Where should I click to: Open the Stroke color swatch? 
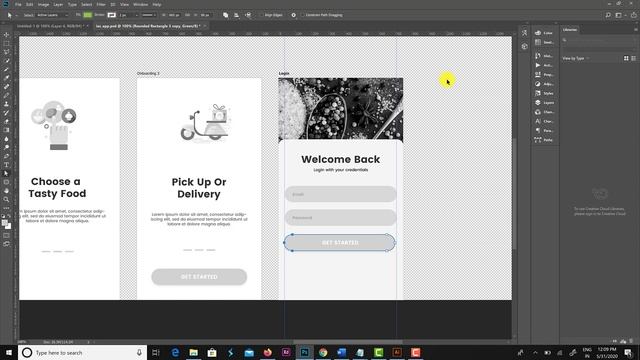(x=111, y=15)
